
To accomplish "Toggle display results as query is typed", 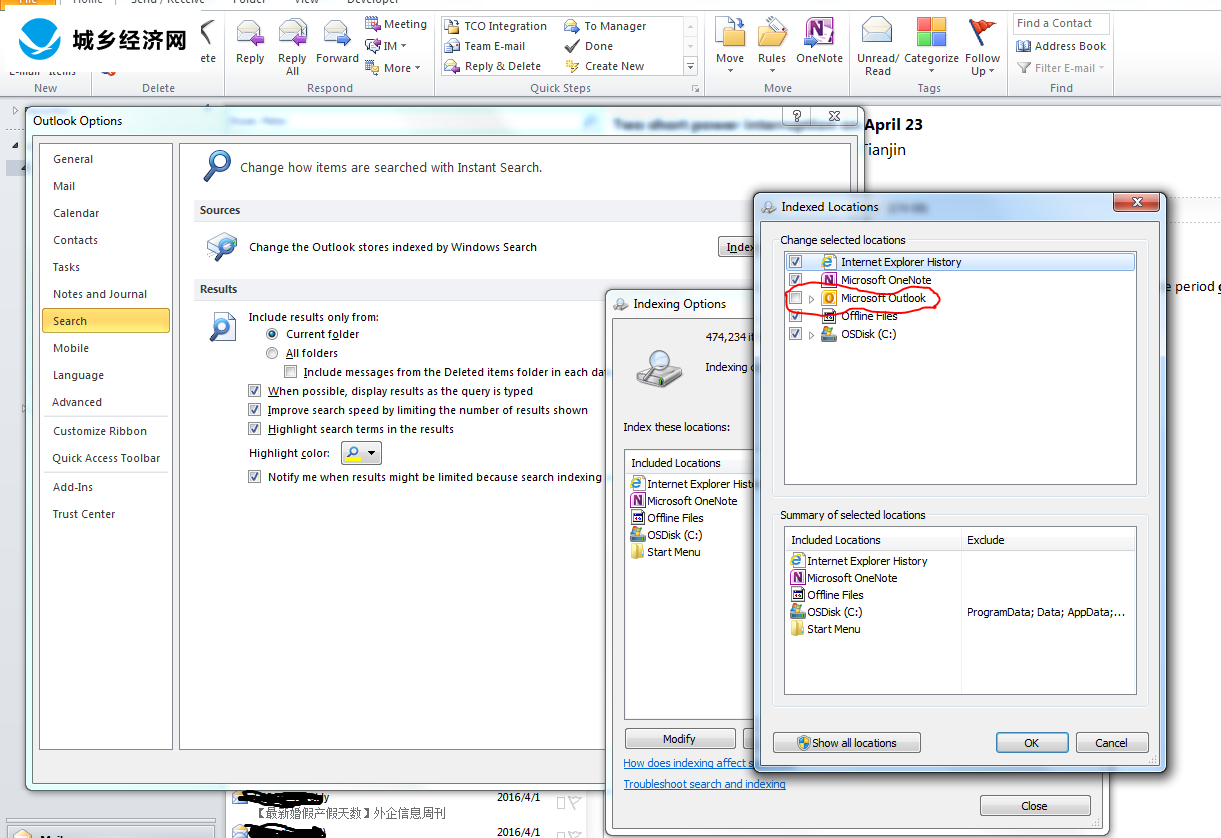I will coord(254,391).
